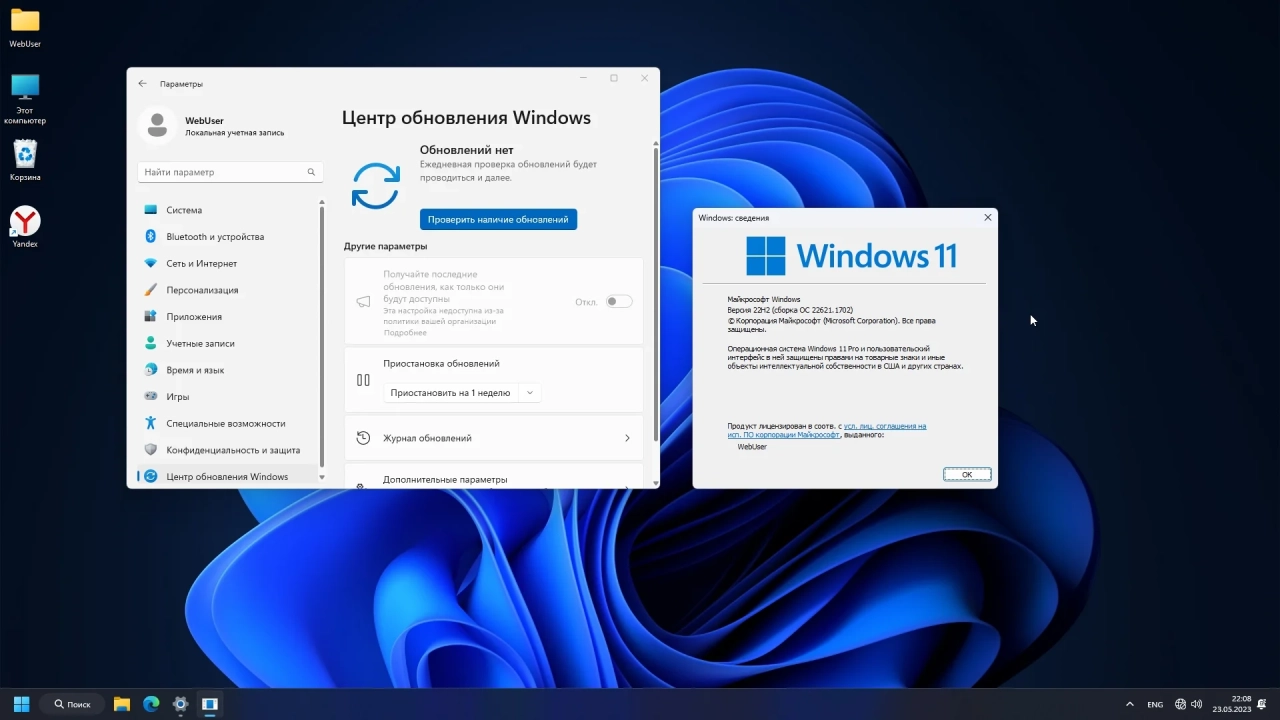Open Bluetooth и устройства in Settings
This screenshot has height=720, width=1280.
pyautogui.click(x=229, y=237)
